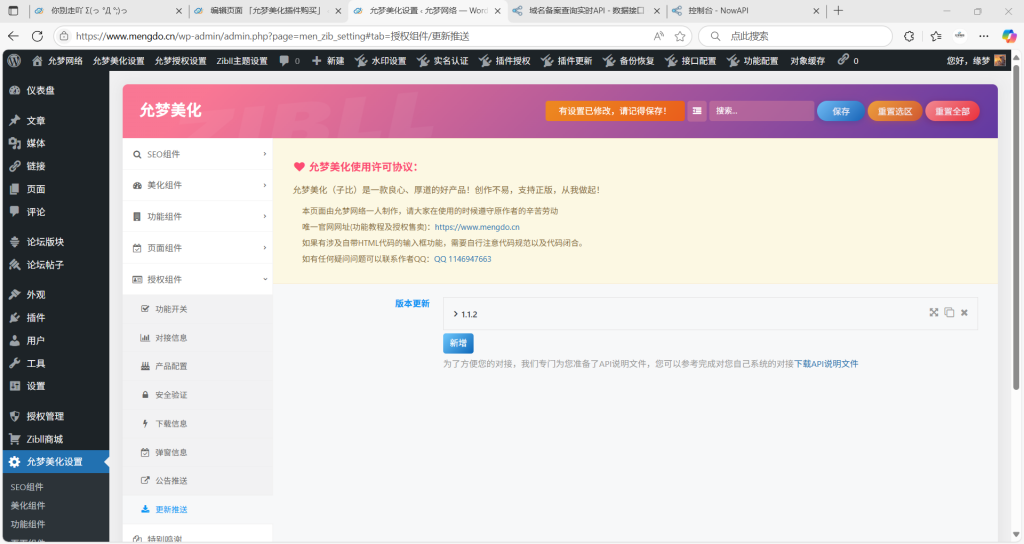Click the 重置全部 button
Screen dimensions: 1024x544
point(952,111)
